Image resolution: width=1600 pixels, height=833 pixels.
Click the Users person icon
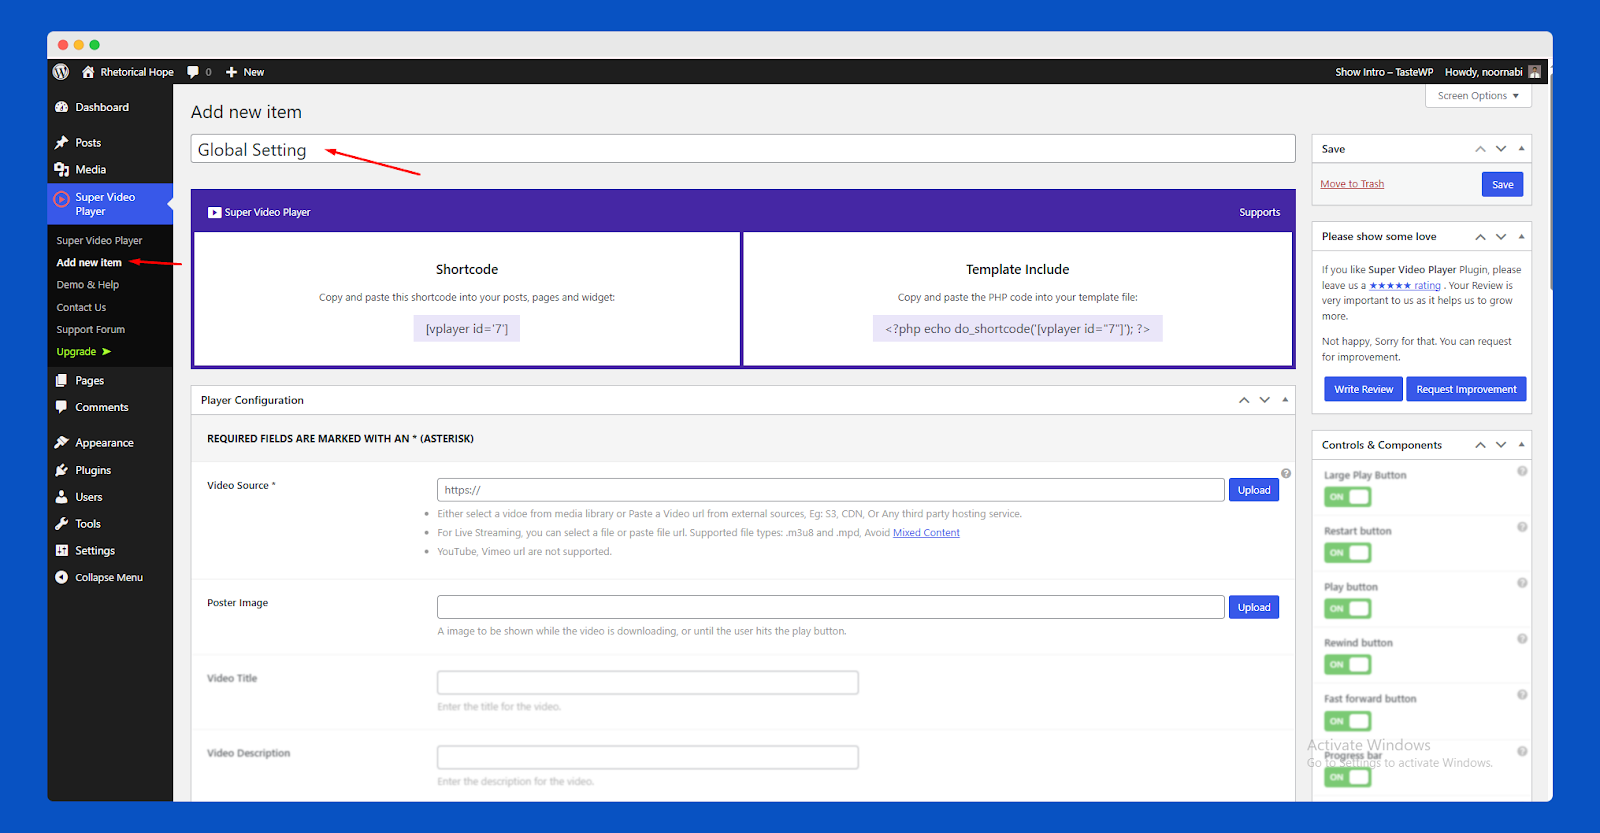[x=62, y=497]
